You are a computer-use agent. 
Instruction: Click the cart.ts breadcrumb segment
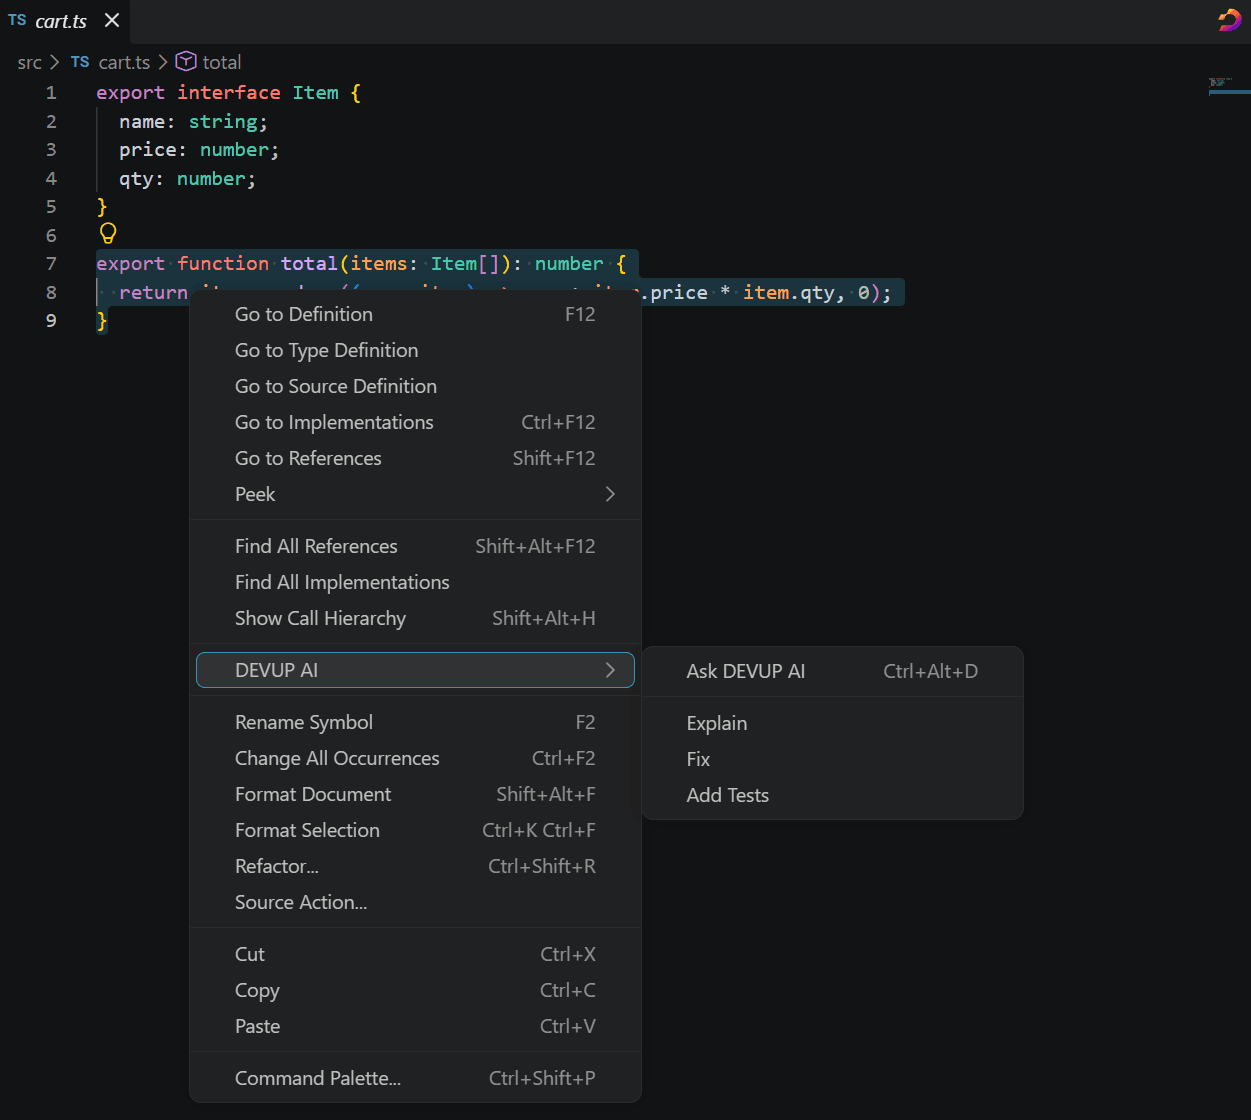pyautogui.click(x=124, y=62)
